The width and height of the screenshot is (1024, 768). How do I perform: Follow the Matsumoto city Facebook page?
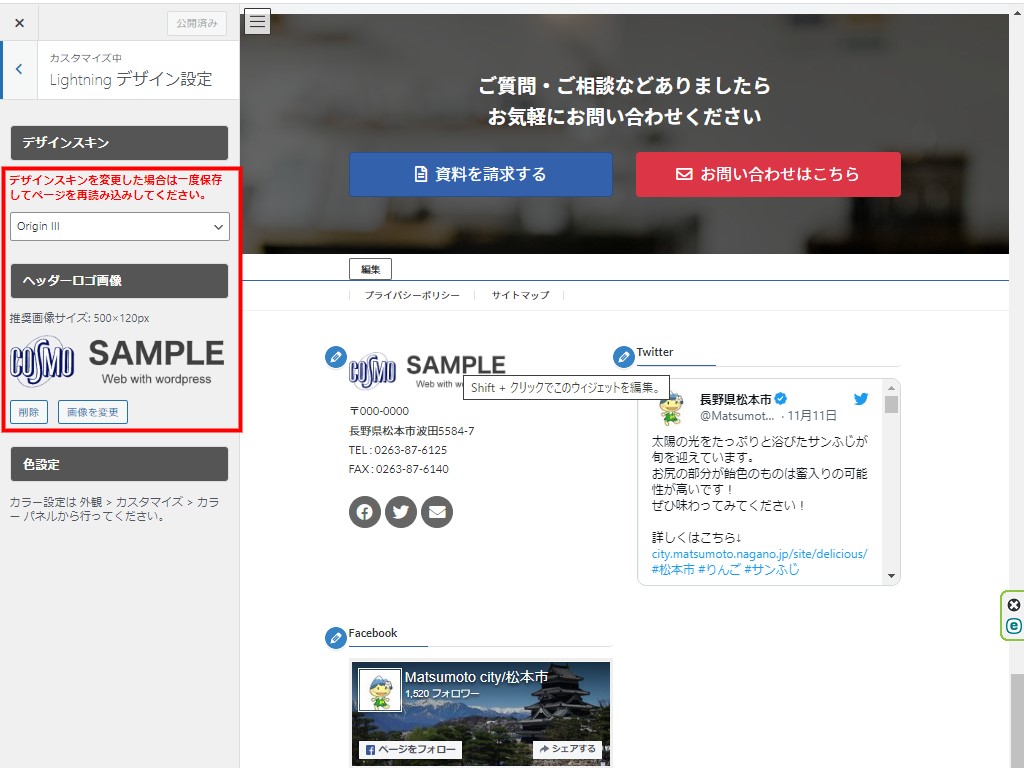408,749
